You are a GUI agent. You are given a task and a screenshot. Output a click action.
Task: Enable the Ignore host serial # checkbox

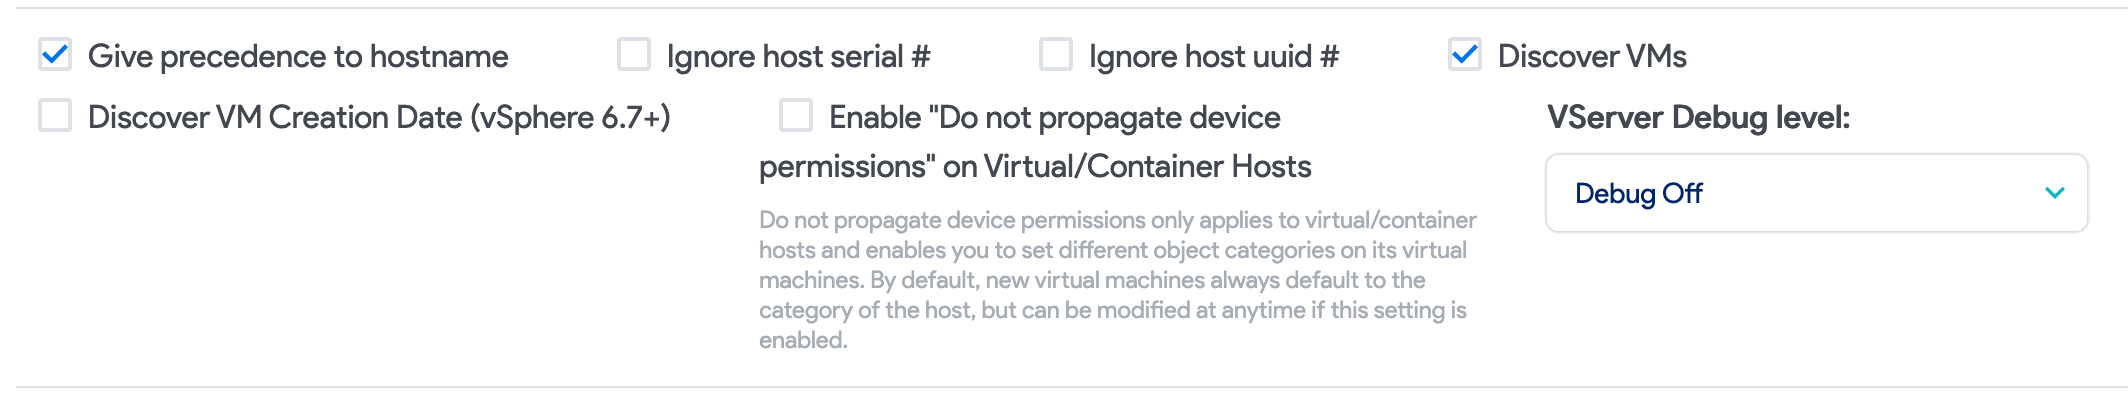coord(634,55)
